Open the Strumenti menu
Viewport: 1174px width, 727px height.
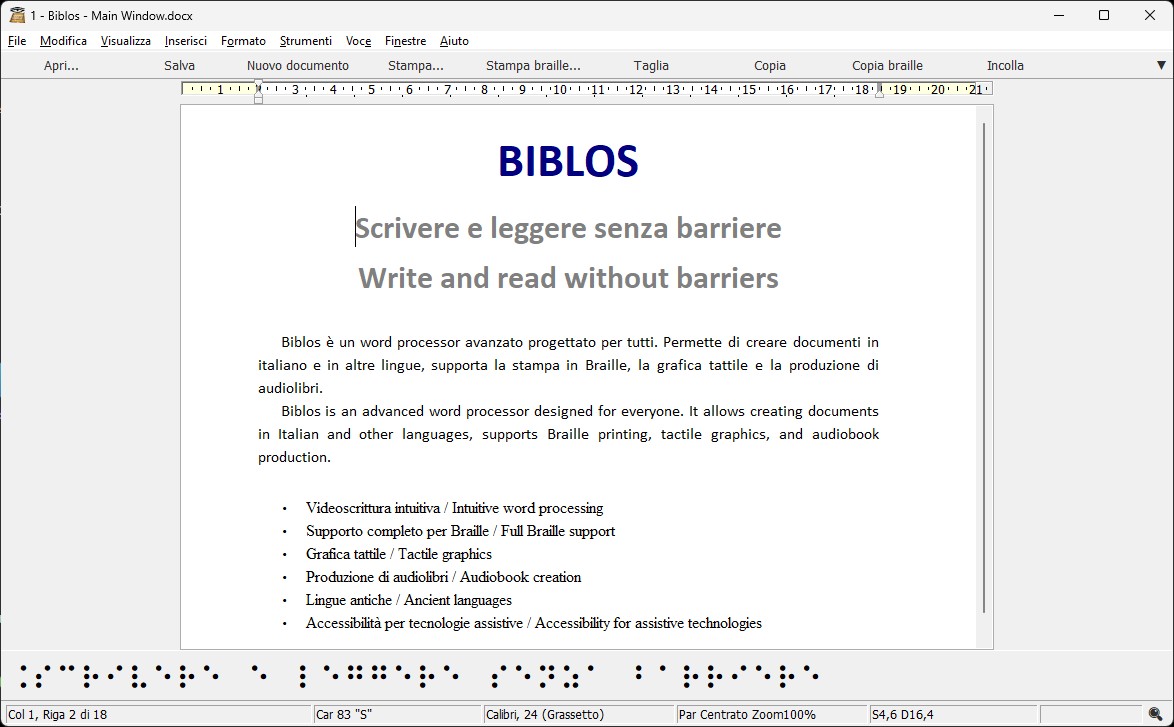pos(305,41)
